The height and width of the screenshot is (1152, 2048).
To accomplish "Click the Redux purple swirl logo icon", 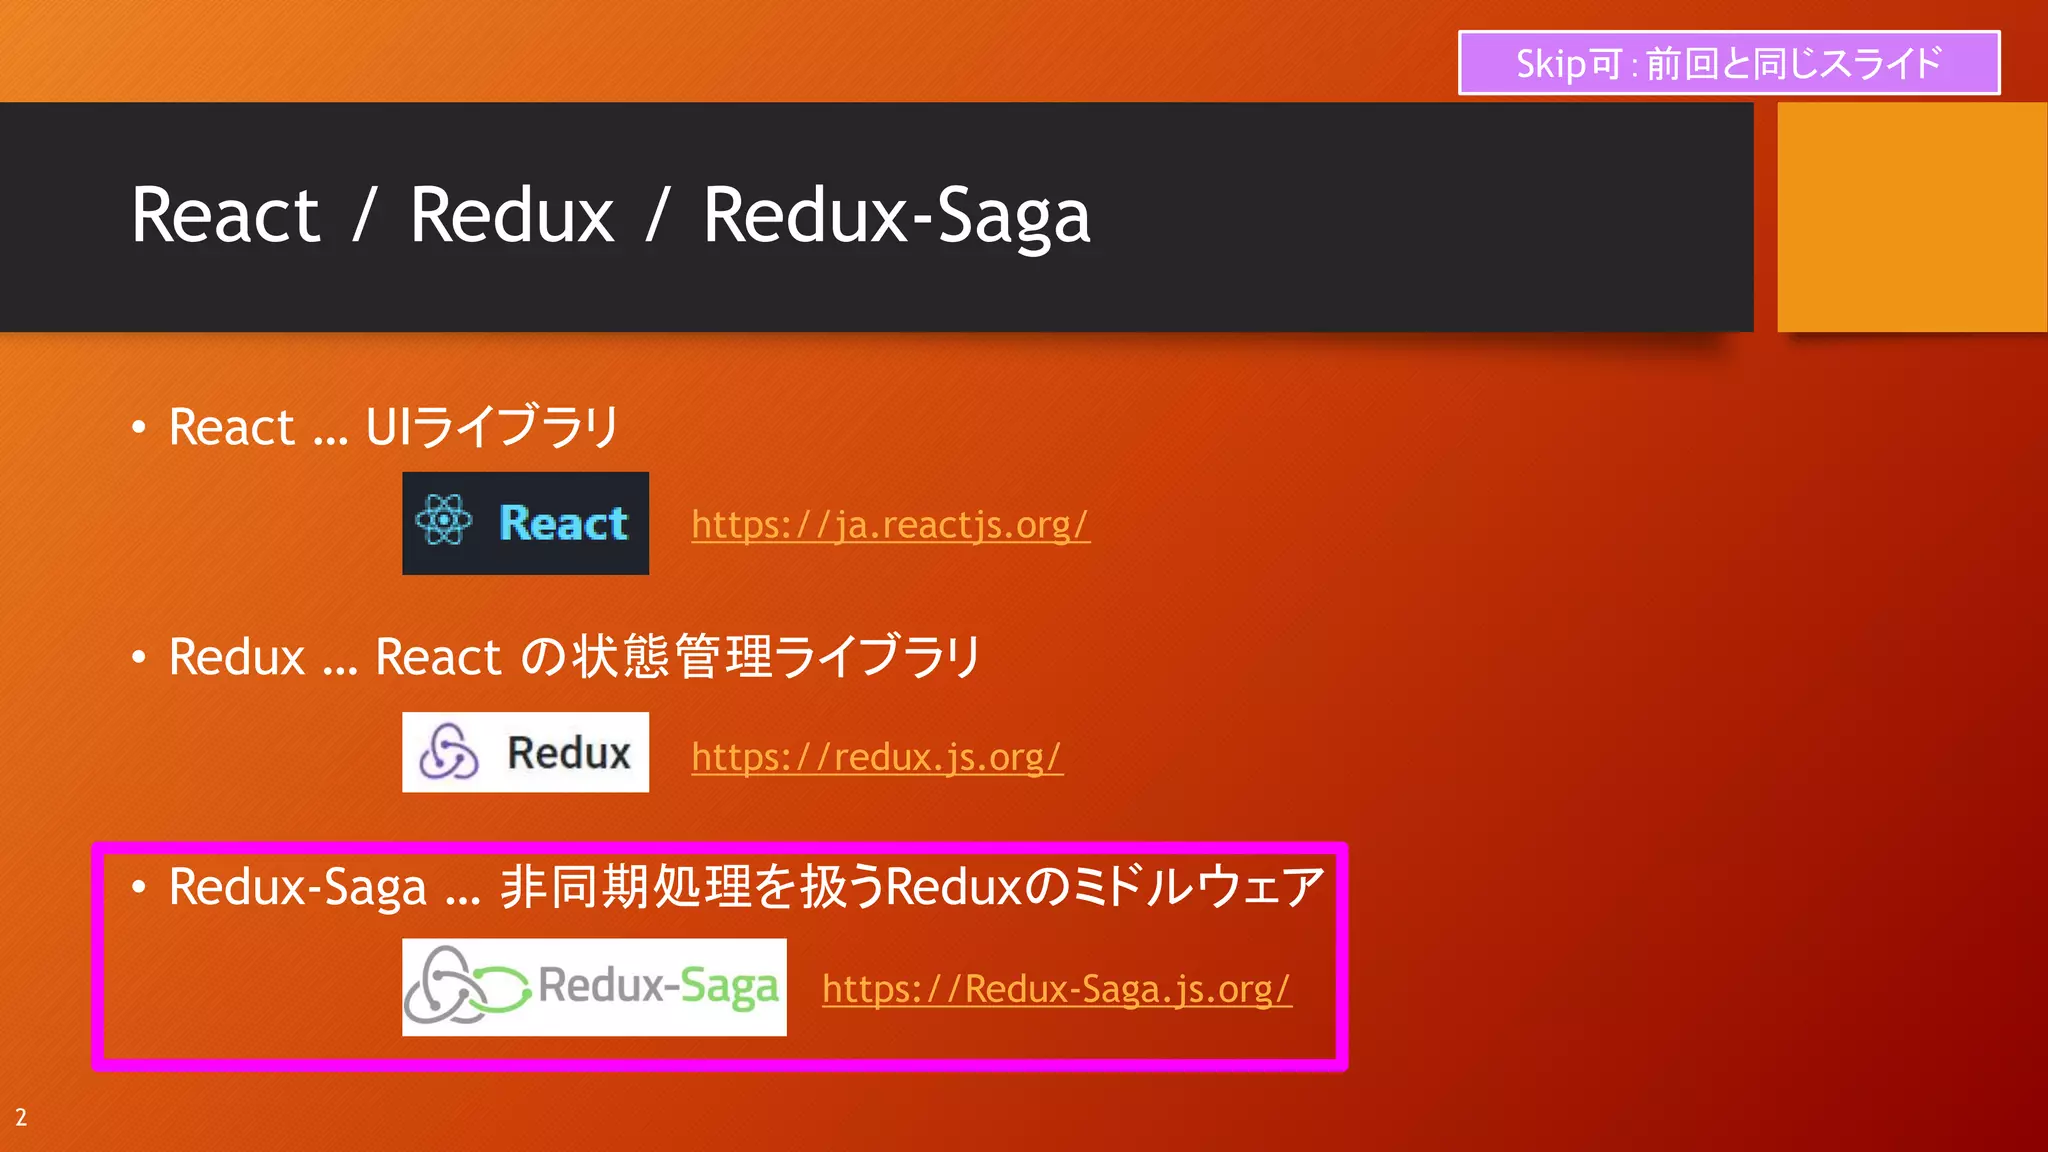I will 448,752.
